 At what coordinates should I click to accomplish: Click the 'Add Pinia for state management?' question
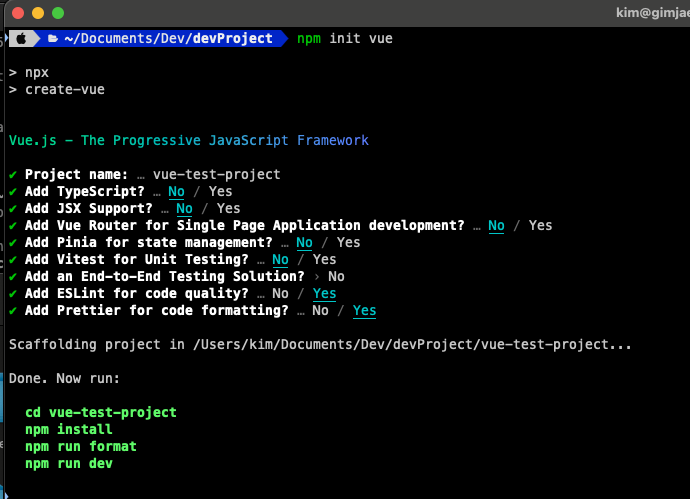click(149, 243)
